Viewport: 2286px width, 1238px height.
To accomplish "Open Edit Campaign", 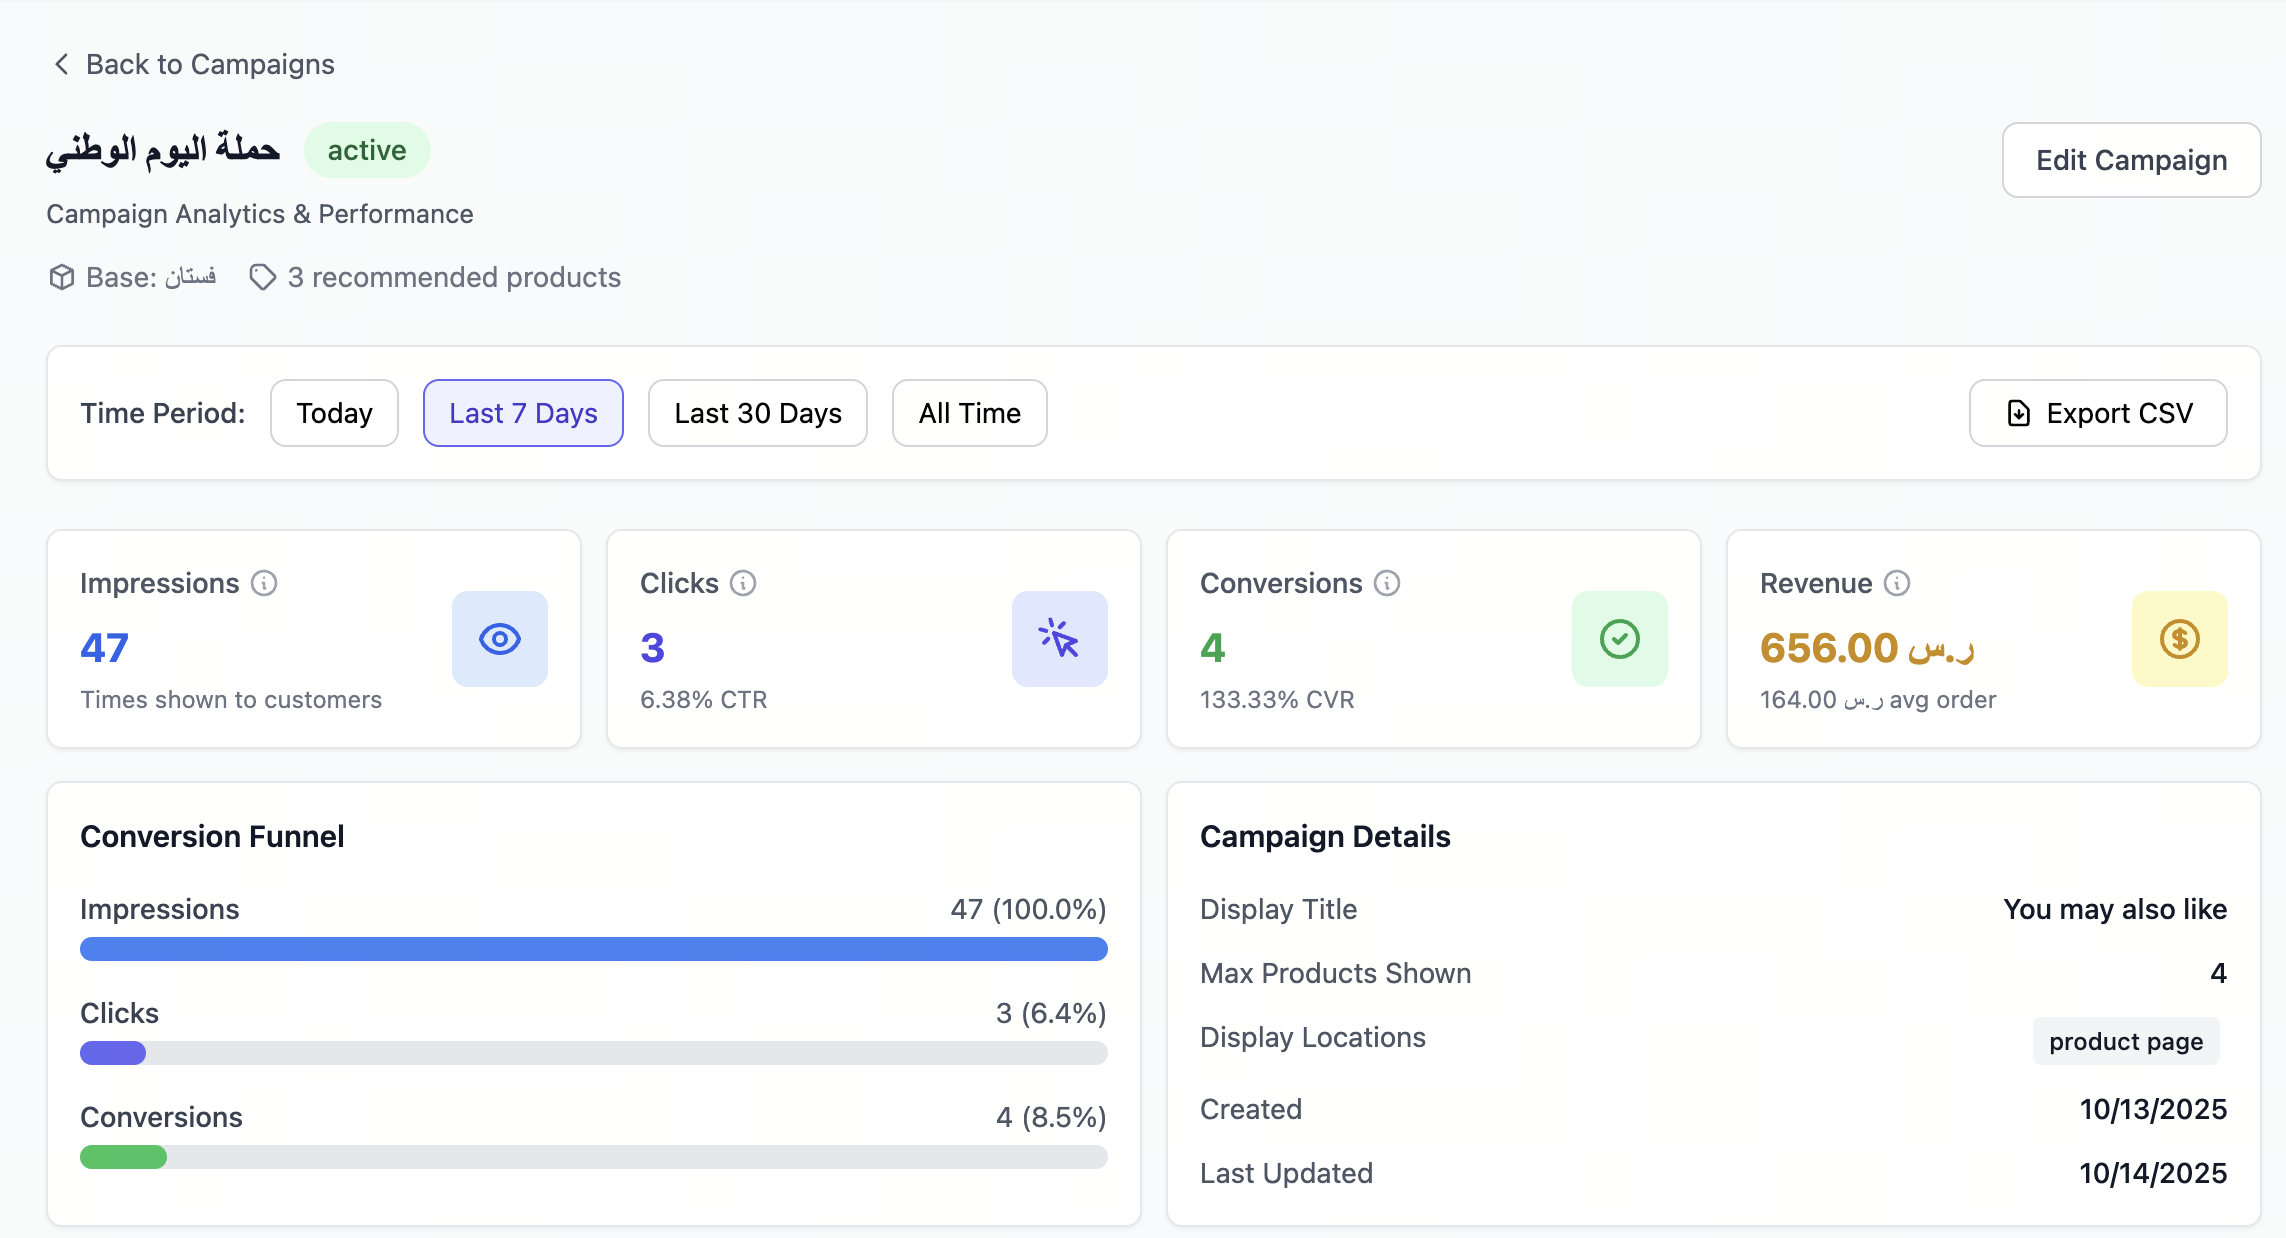I will (x=2131, y=160).
